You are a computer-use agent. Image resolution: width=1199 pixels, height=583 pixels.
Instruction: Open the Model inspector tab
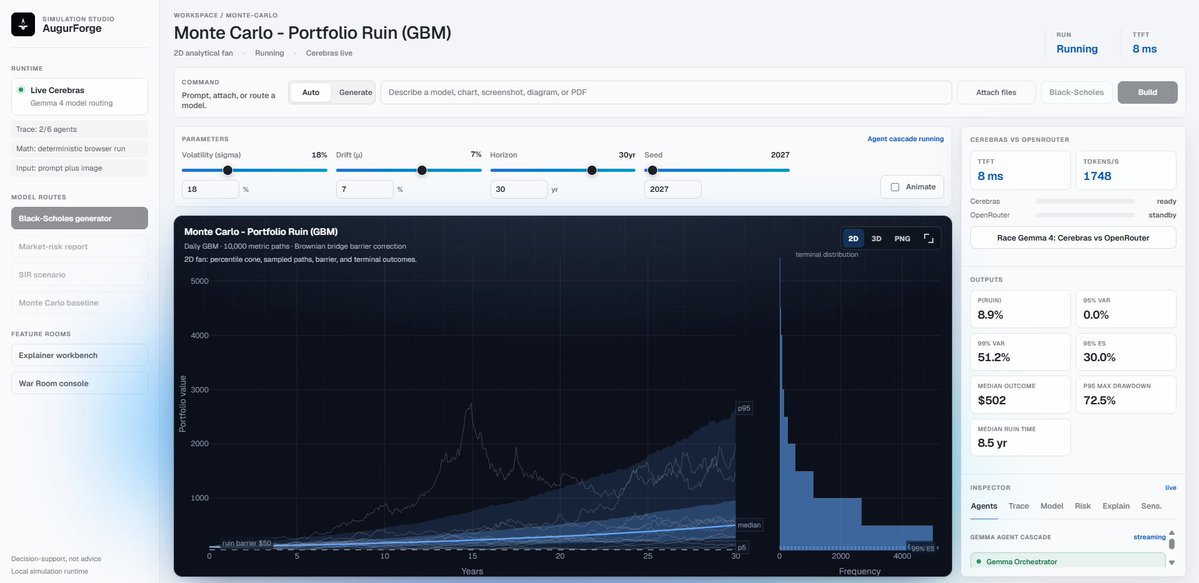coord(1051,506)
